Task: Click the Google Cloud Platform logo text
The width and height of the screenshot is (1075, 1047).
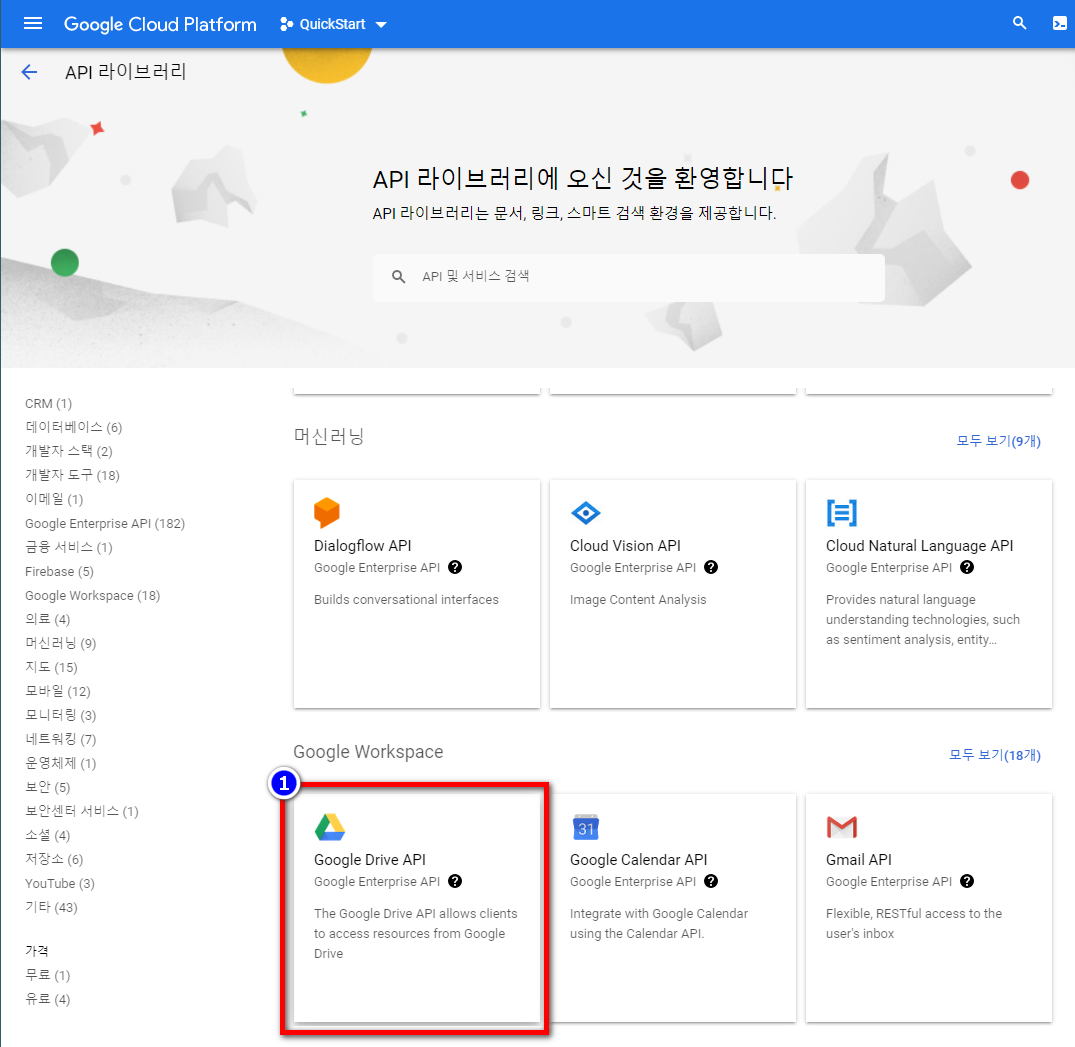Action: click(160, 24)
